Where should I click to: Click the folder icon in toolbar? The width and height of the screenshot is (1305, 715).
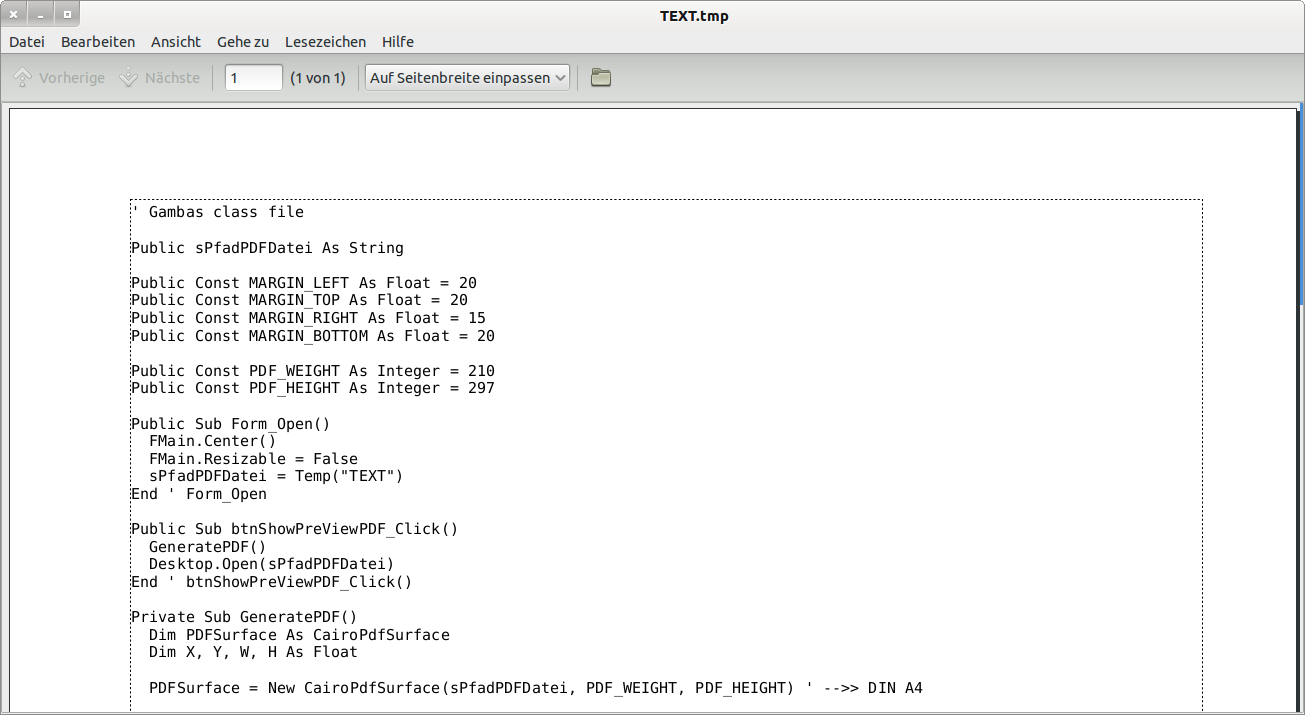click(x=601, y=78)
